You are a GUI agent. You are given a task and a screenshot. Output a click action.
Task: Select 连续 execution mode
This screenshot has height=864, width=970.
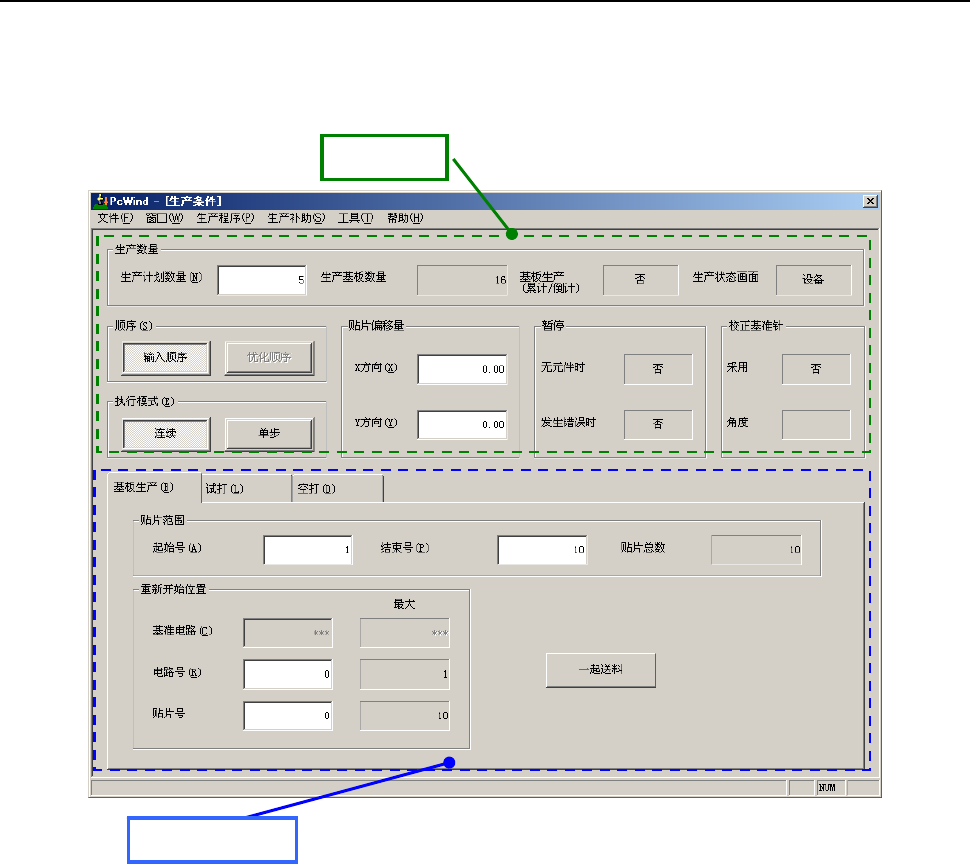pos(166,434)
